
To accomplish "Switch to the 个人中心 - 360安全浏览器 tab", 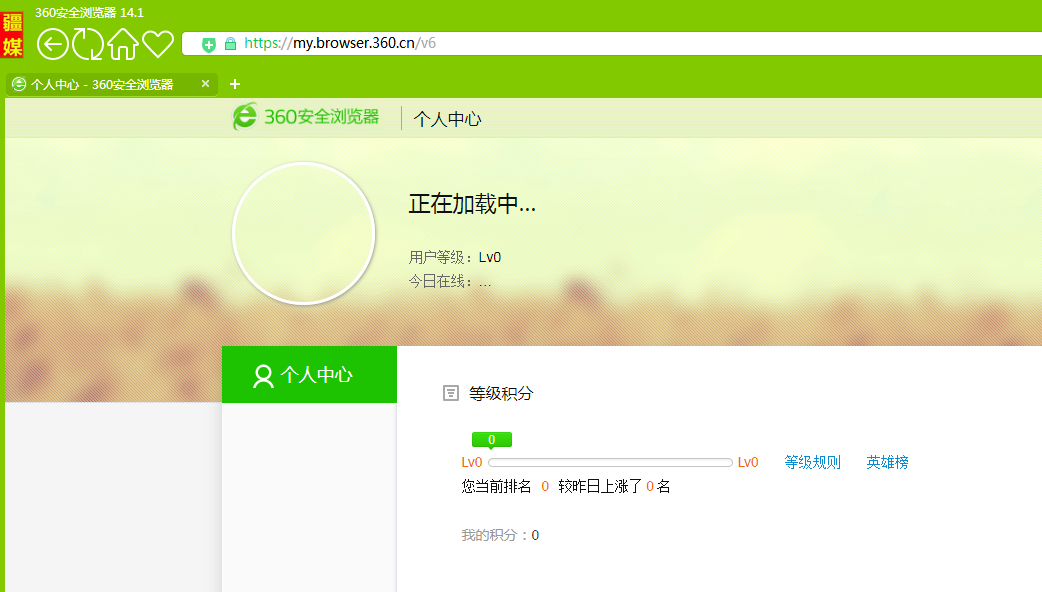I will pos(112,84).
